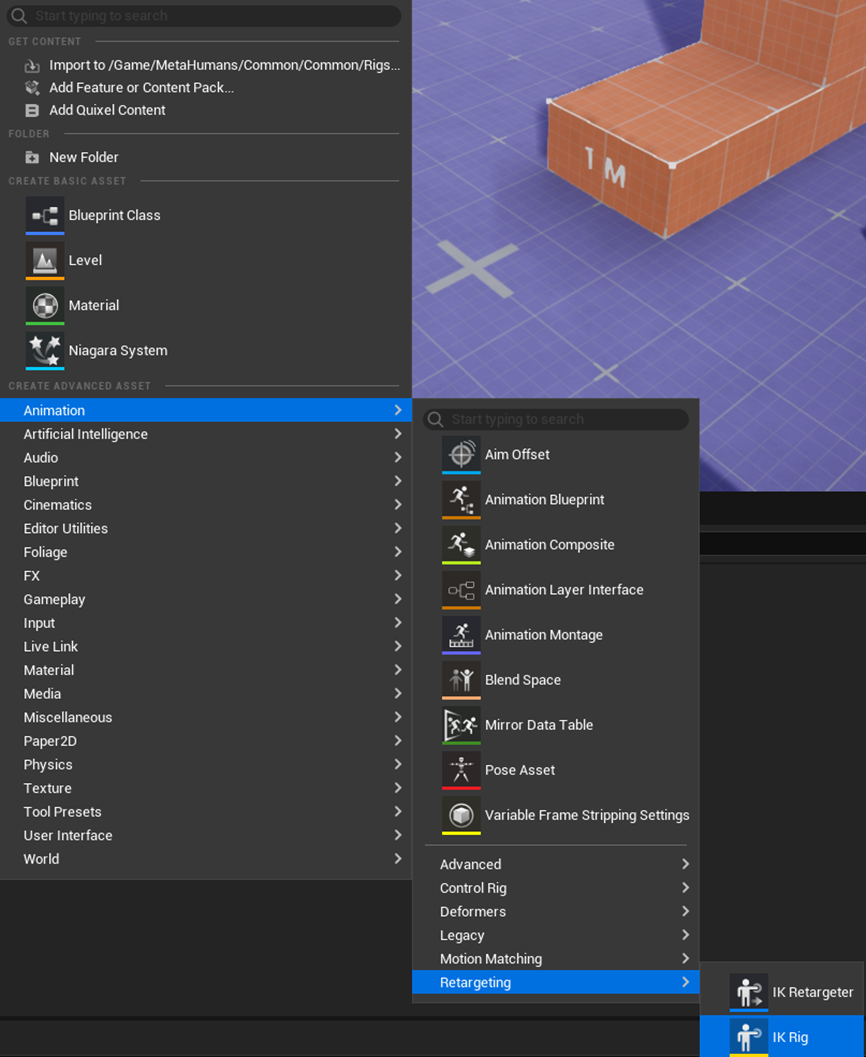Select Variable Frame Stripping Settings label
The height and width of the screenshot is (1057, 866).
tap(587, 815)
